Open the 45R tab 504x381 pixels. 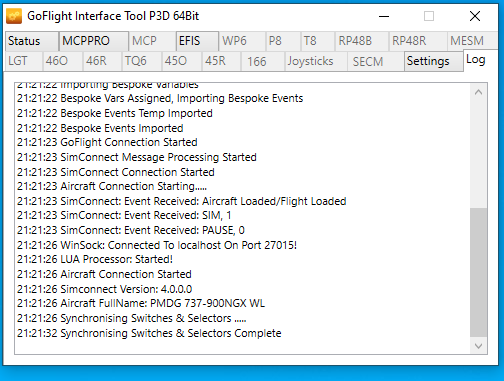pos(221,61)
